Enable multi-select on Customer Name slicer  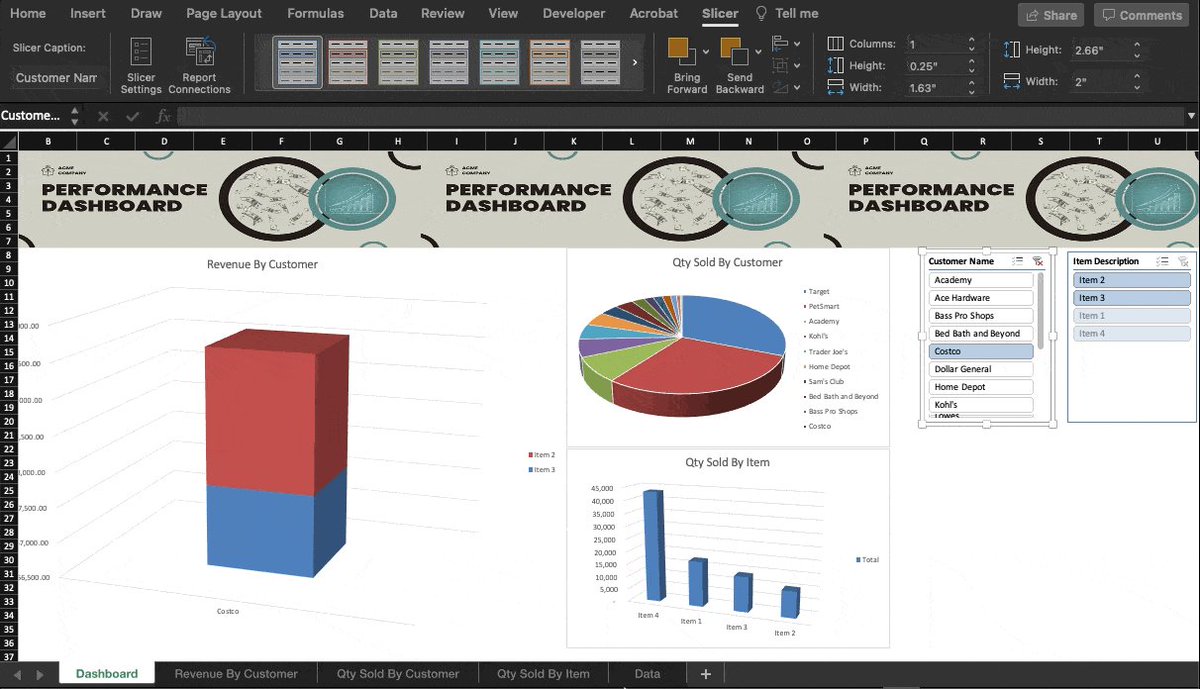point(1017,261)
